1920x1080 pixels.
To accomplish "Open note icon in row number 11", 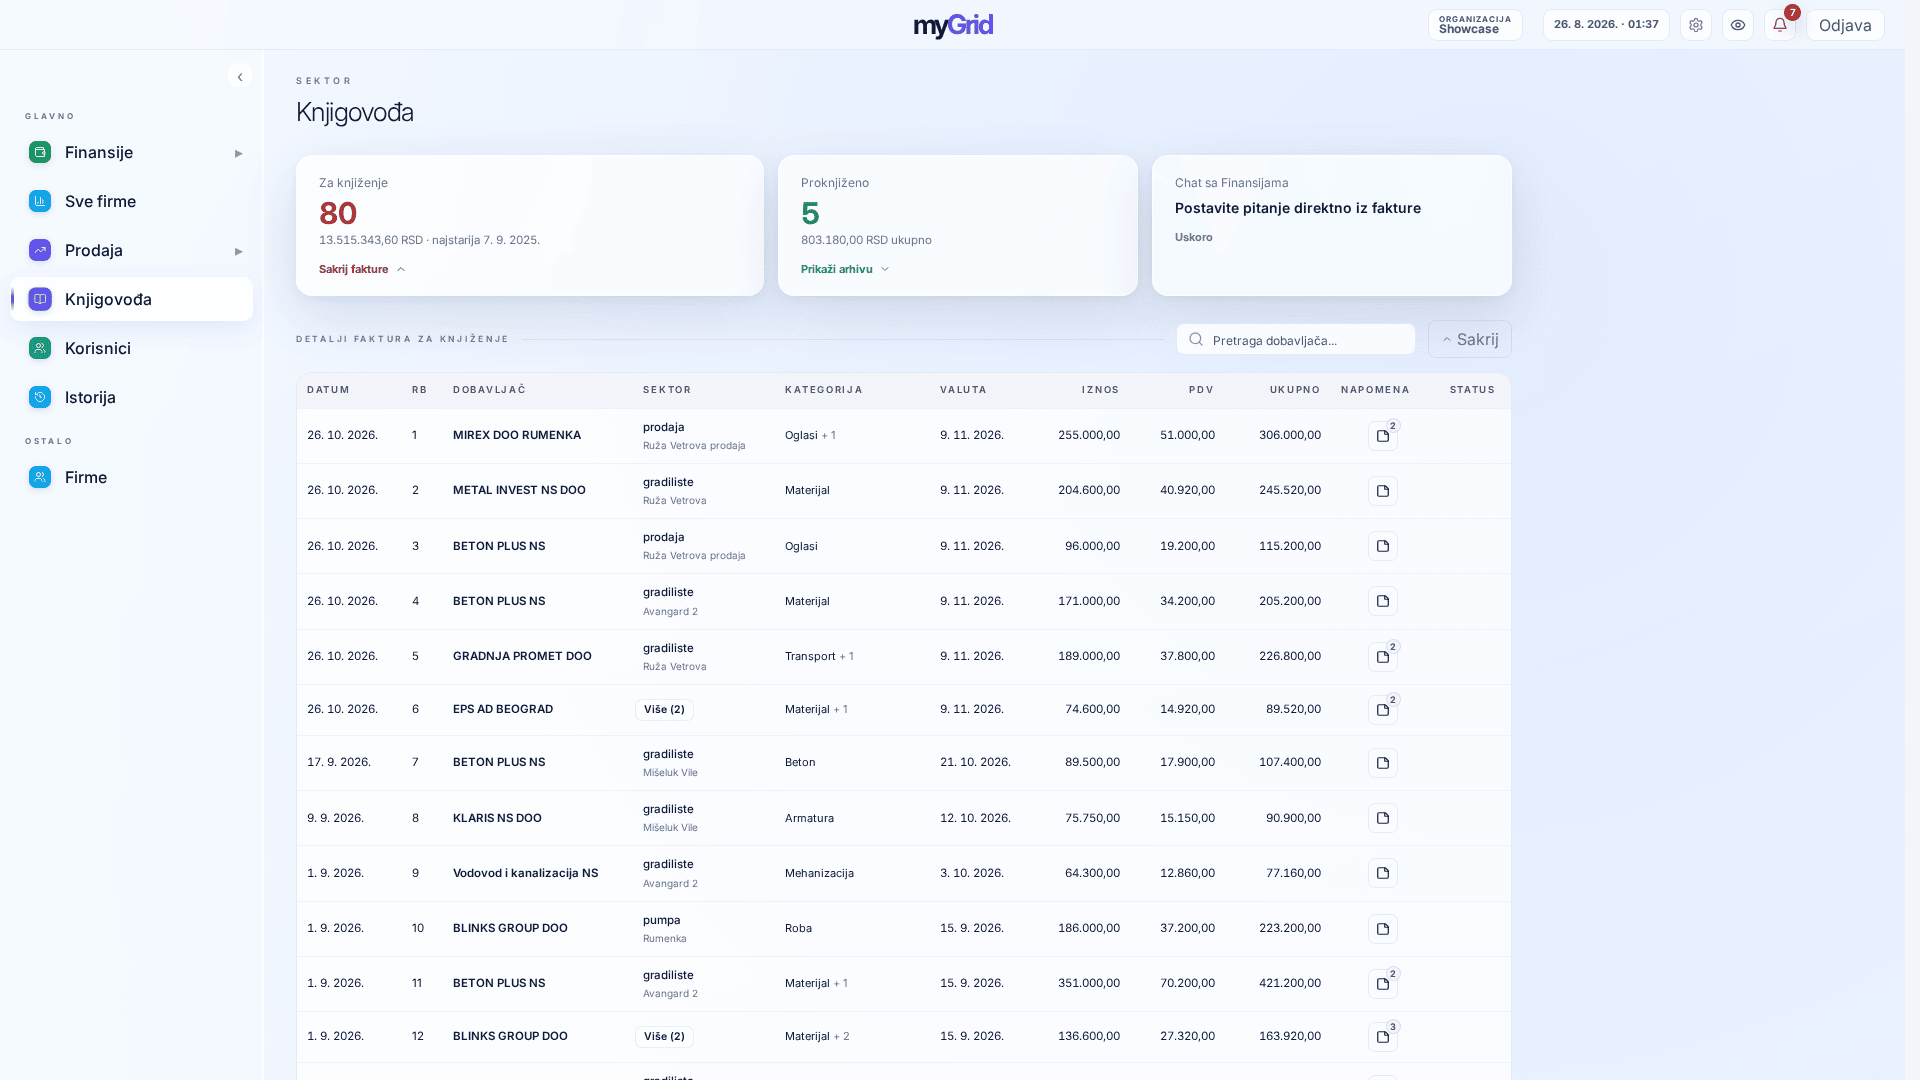I will tap(1383, 984).
